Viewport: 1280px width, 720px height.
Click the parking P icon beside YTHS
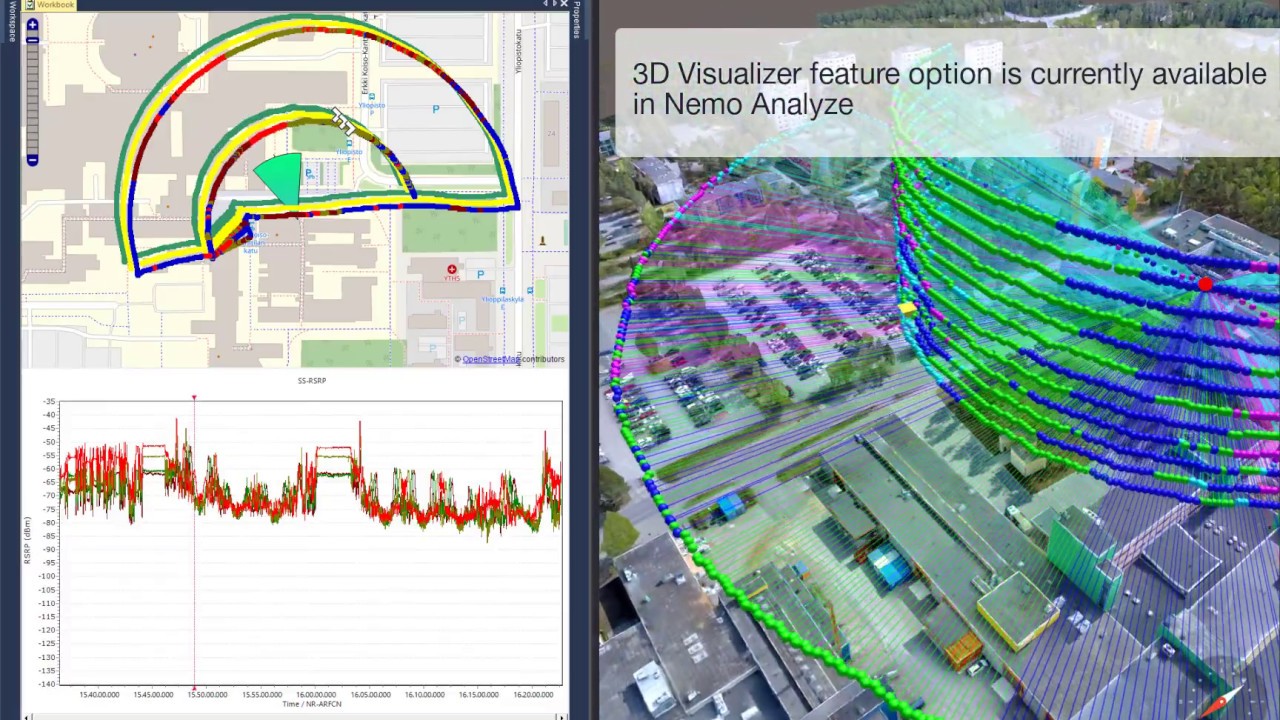click(x=481, y=274)
